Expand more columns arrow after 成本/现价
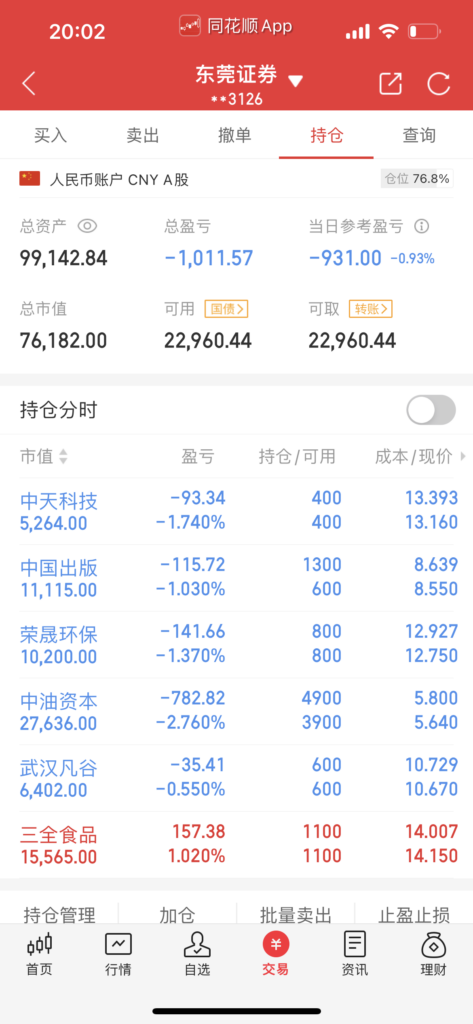 463,456
